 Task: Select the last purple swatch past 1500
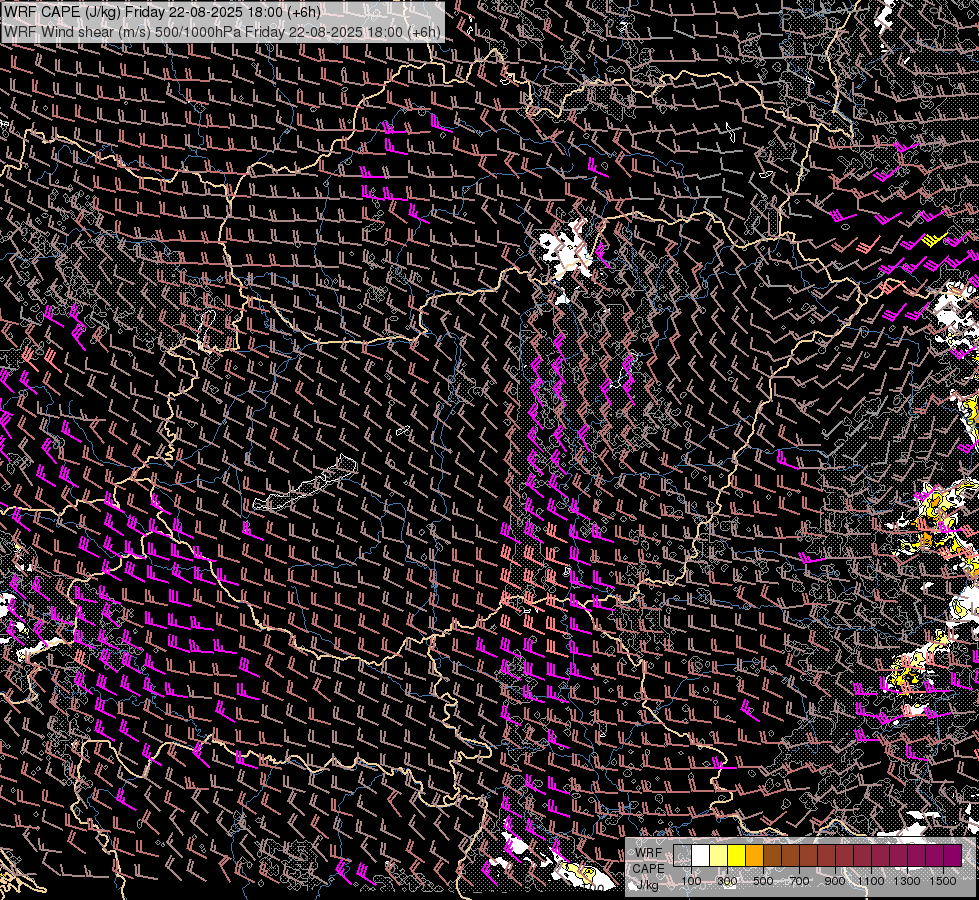point(953,855)
